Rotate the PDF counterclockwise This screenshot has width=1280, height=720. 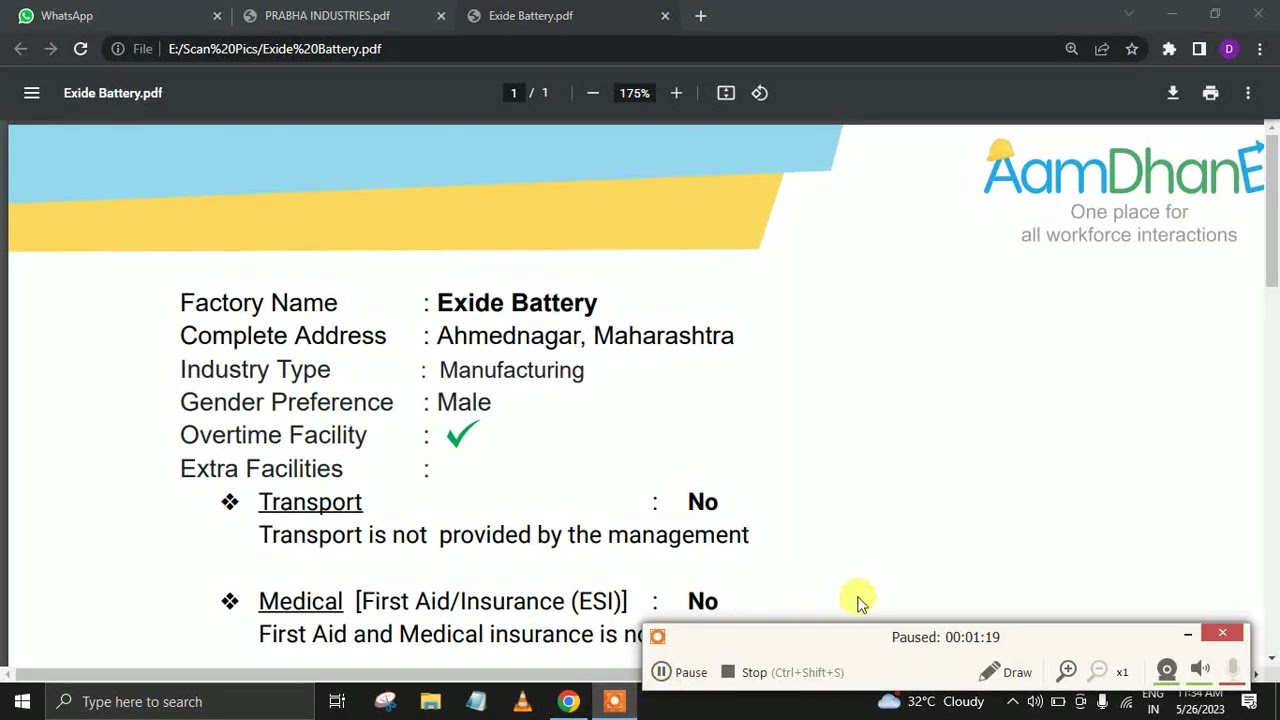pyautogui.click(x=760, y=93)
